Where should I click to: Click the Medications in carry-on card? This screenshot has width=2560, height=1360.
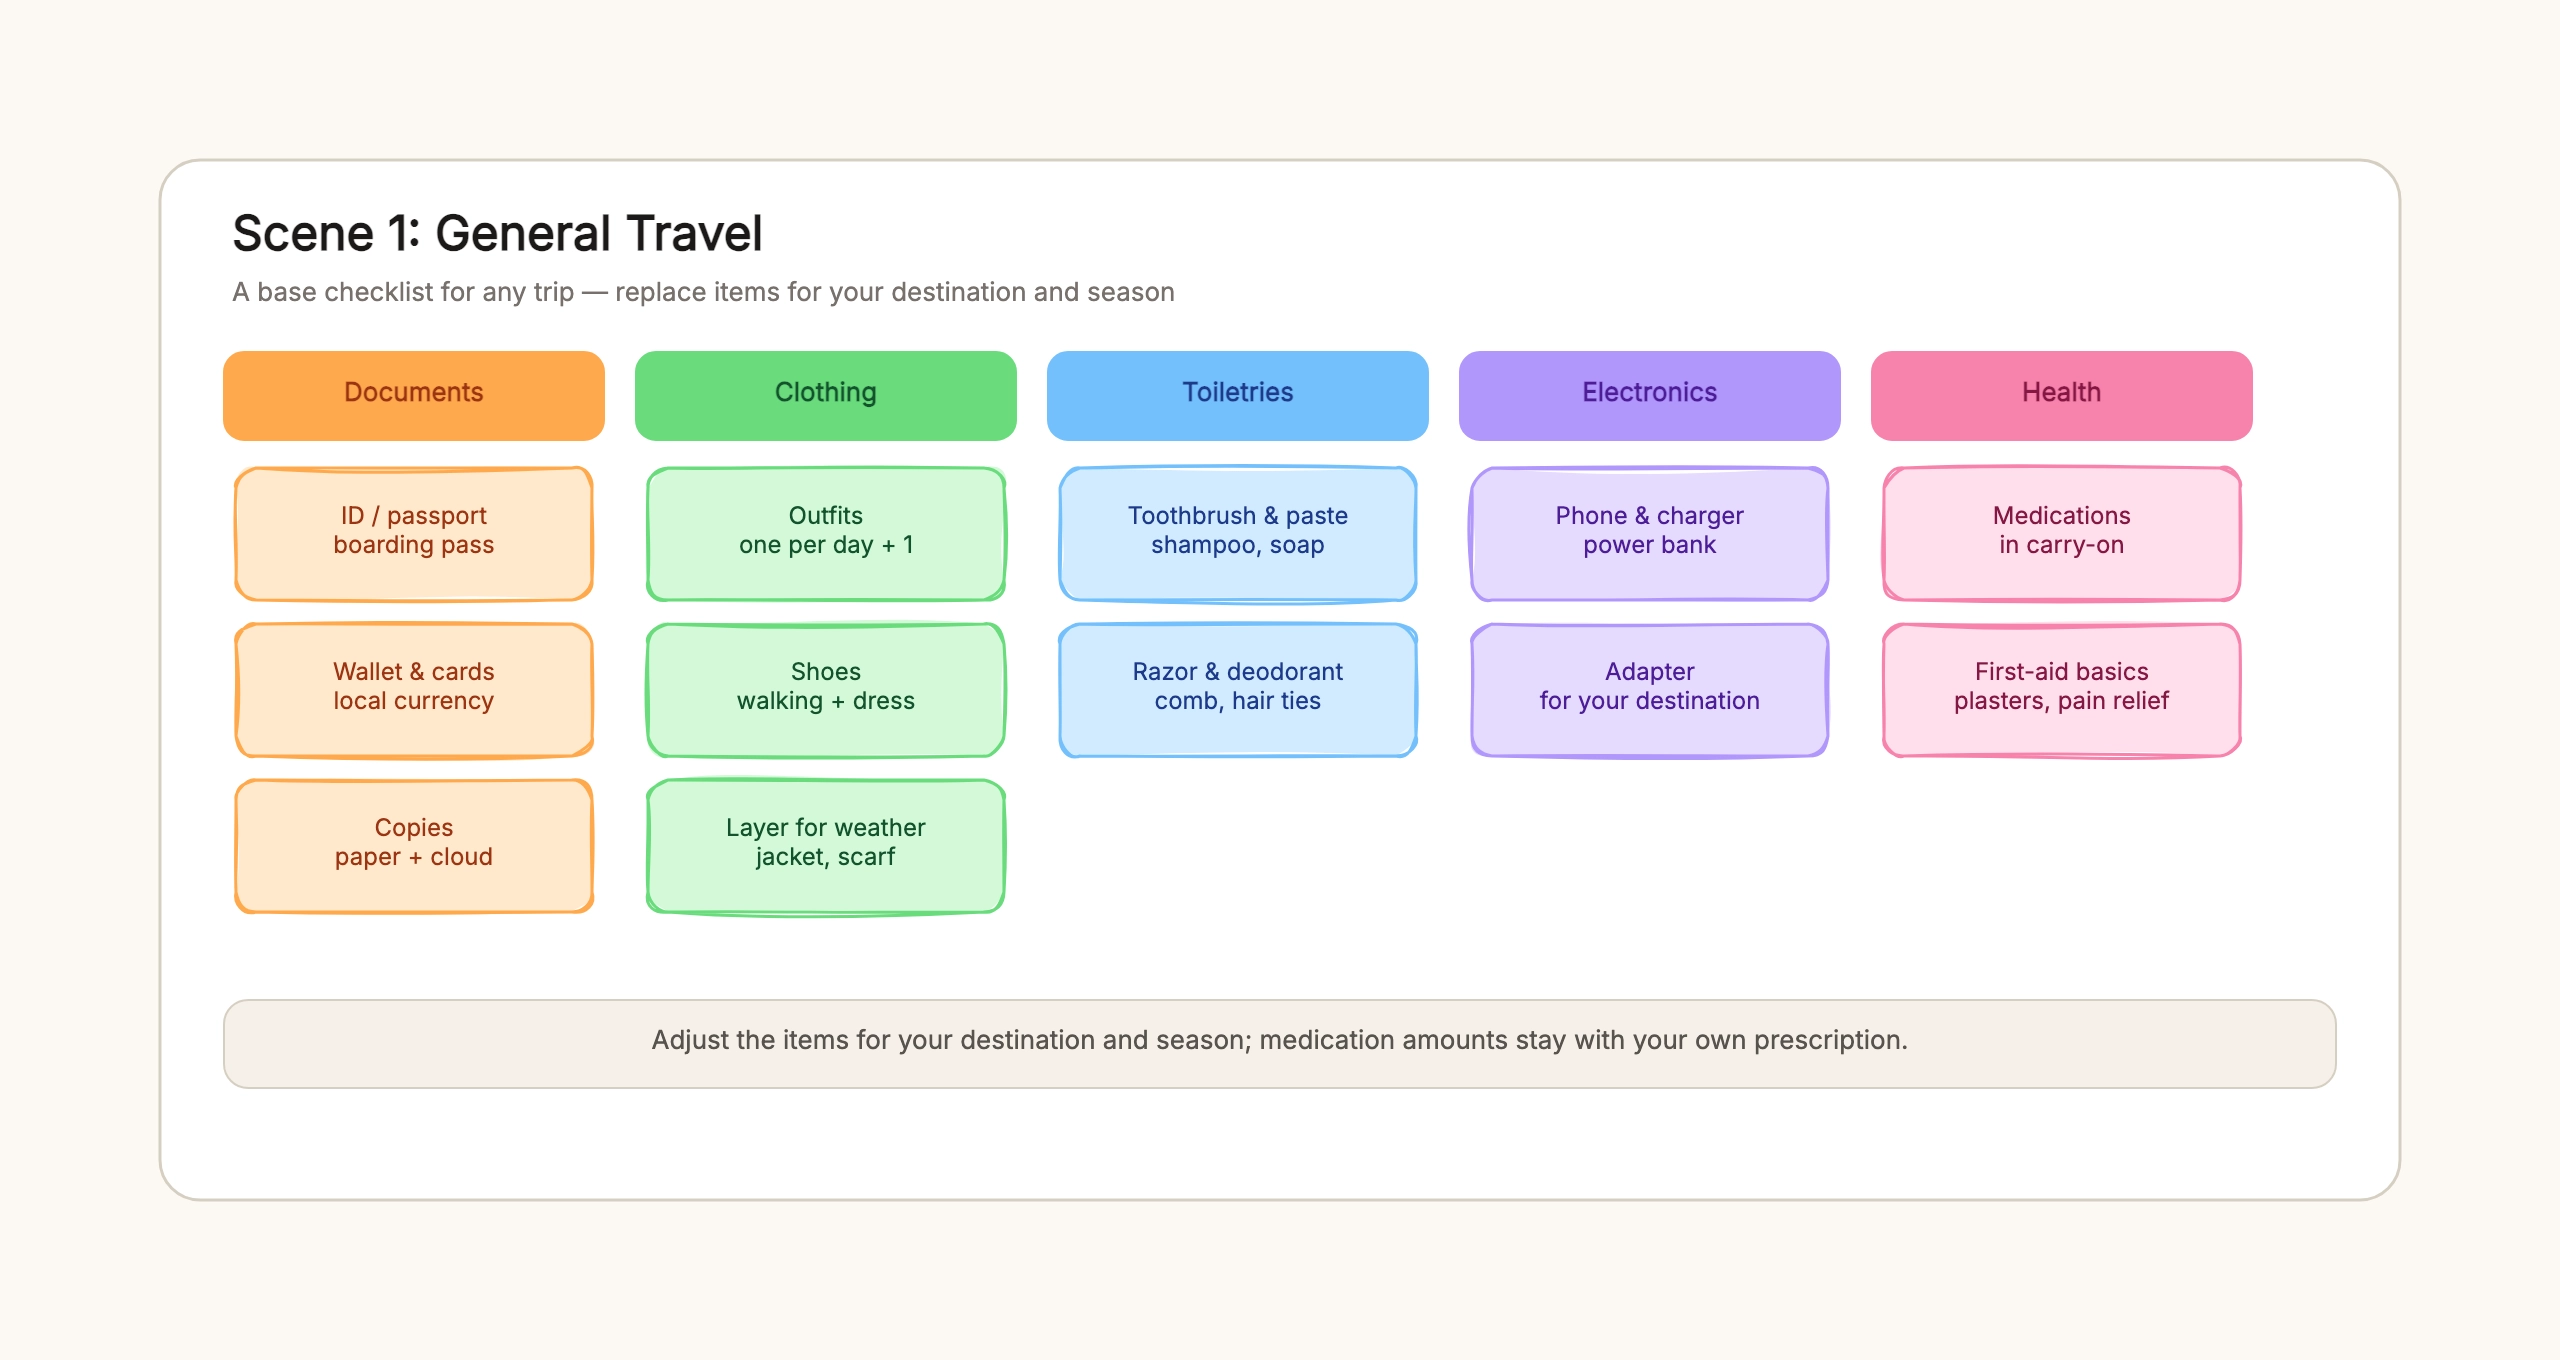click(2062, 533)
